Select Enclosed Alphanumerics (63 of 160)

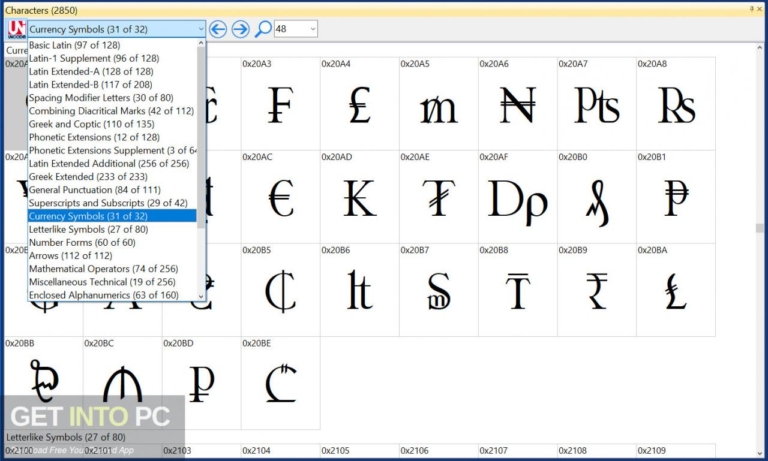[112, 295]
